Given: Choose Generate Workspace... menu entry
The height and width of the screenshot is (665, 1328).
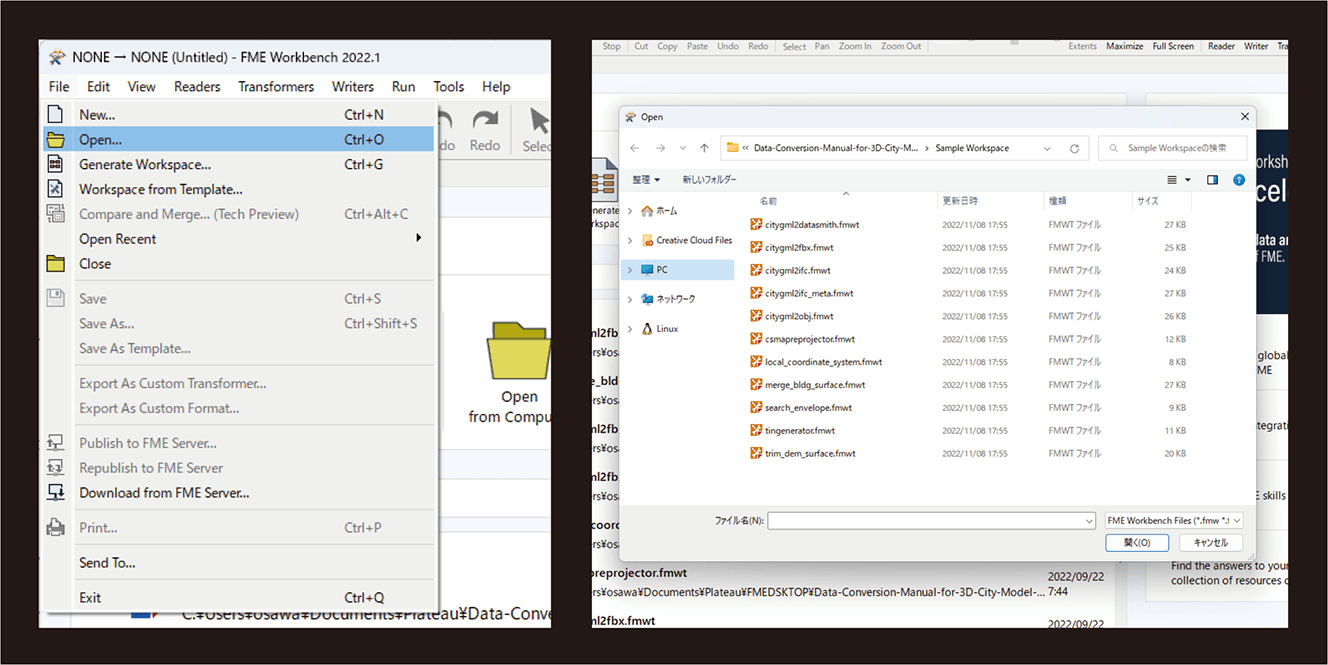Looking at the screenshot, I should point(240,165).
